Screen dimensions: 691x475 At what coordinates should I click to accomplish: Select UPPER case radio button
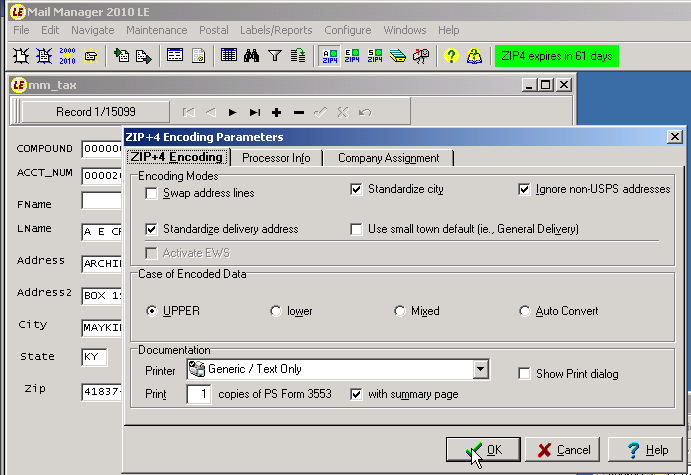[x=152, y=311]
